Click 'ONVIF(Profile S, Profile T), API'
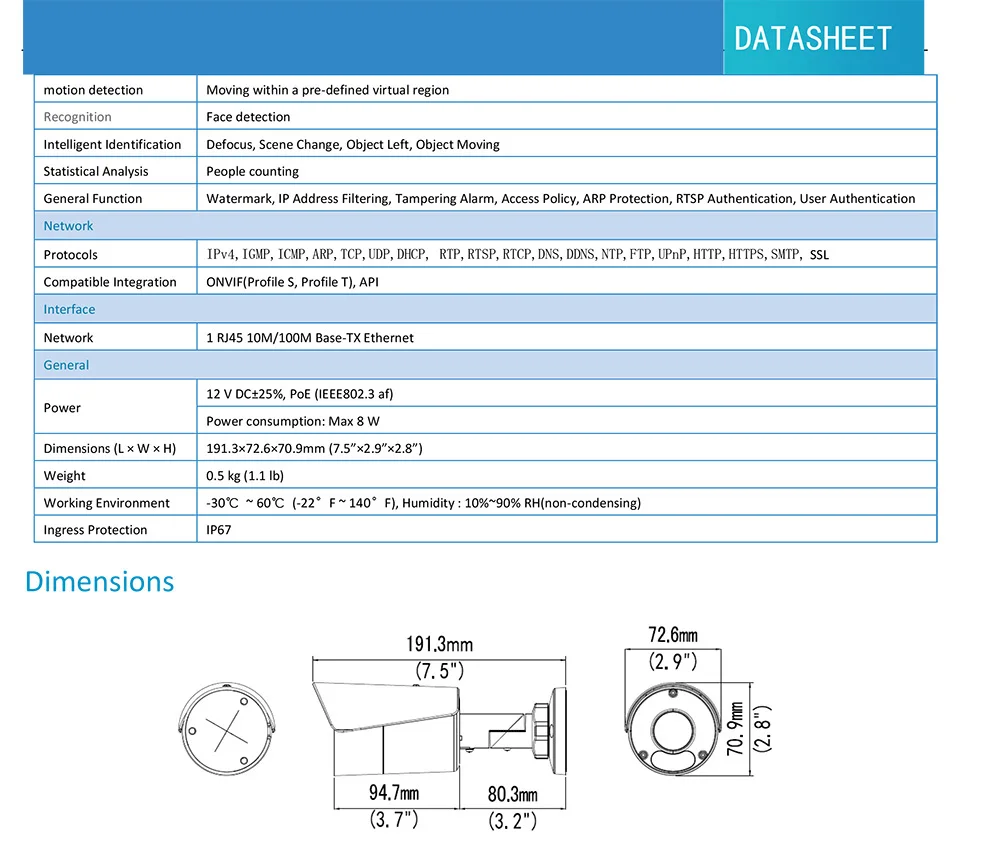 point(292,282)
